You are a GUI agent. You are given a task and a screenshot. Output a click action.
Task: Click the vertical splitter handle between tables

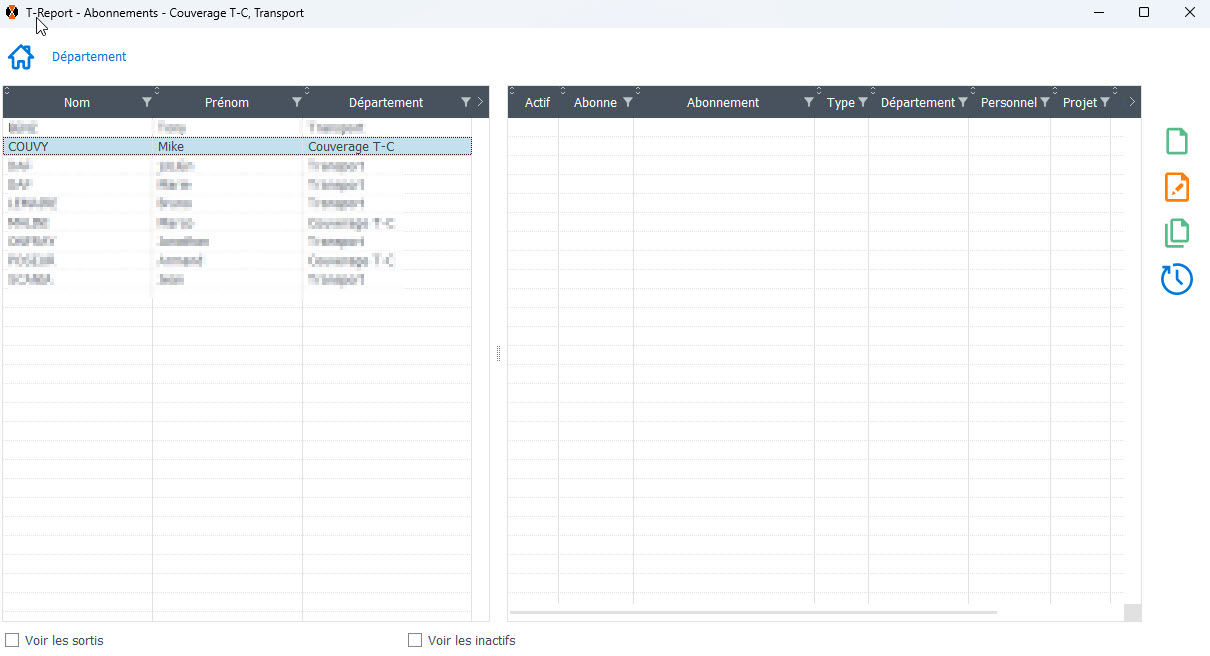498,353
